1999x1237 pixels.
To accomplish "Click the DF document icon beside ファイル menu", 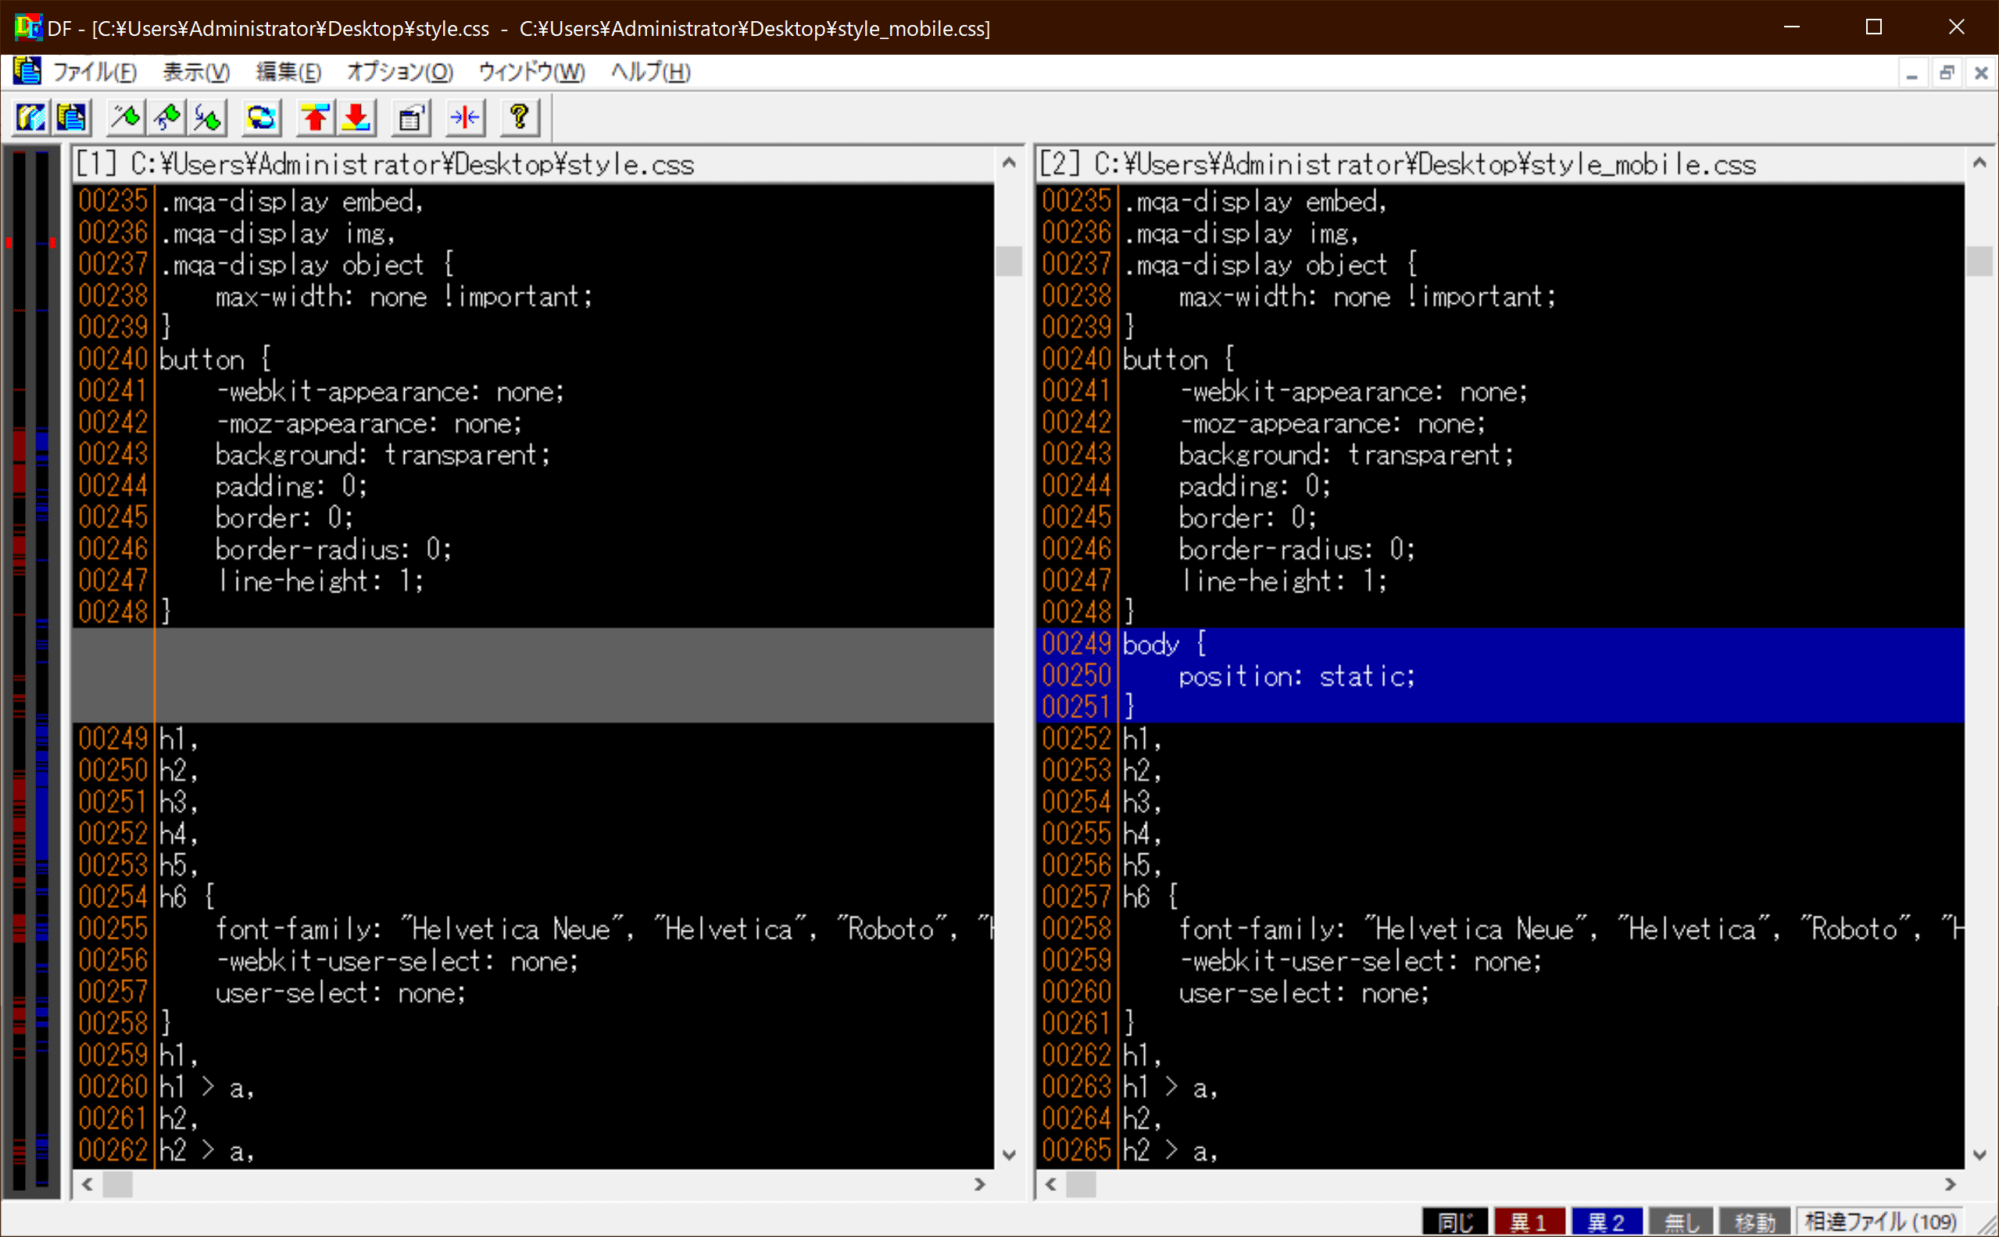I will 27,71.
